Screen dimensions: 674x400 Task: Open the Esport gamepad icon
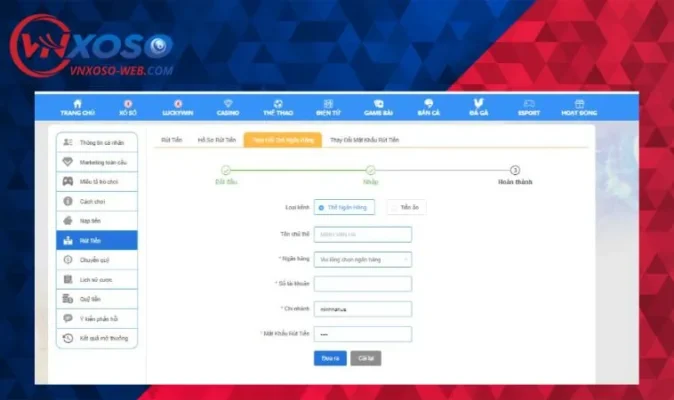pos(529,104)
